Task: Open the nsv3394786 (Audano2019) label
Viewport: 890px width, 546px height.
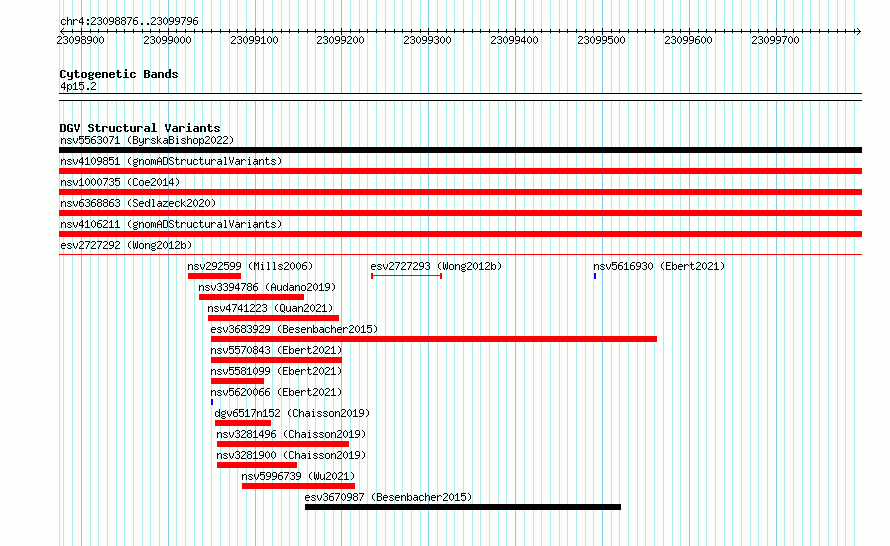Action: point(267,287)
